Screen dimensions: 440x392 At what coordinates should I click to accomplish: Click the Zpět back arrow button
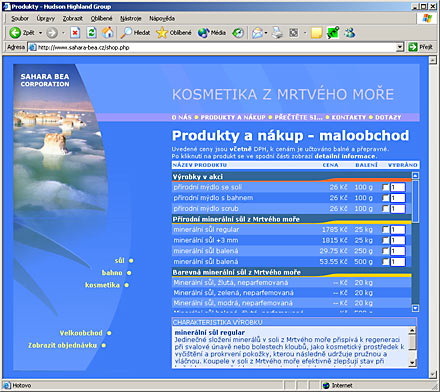[22, 33]
